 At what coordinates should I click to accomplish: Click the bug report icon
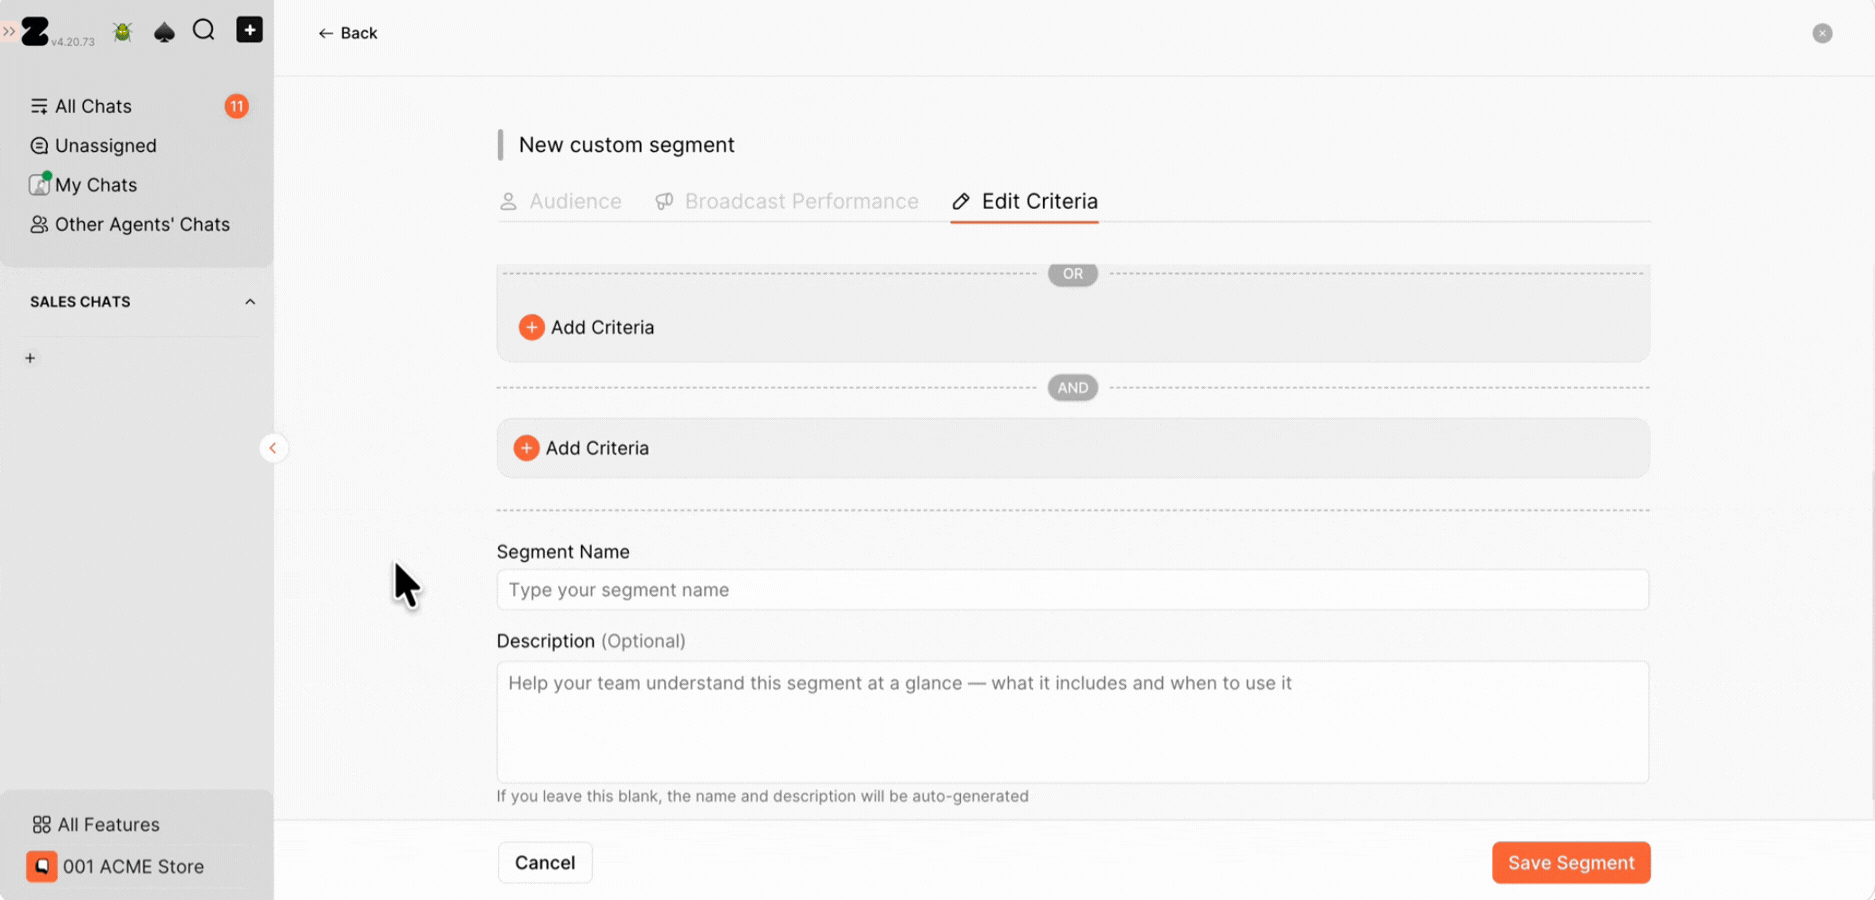123,32
